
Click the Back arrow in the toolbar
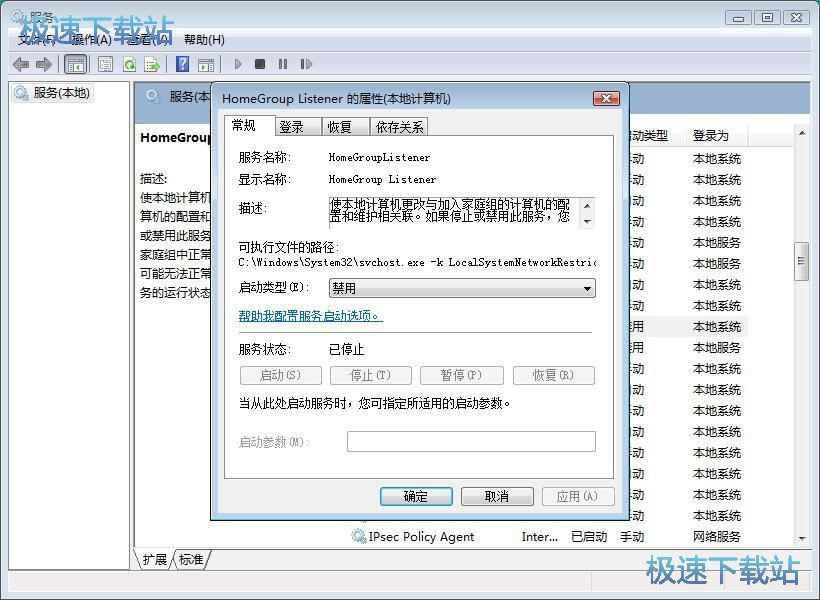point(21,64)
